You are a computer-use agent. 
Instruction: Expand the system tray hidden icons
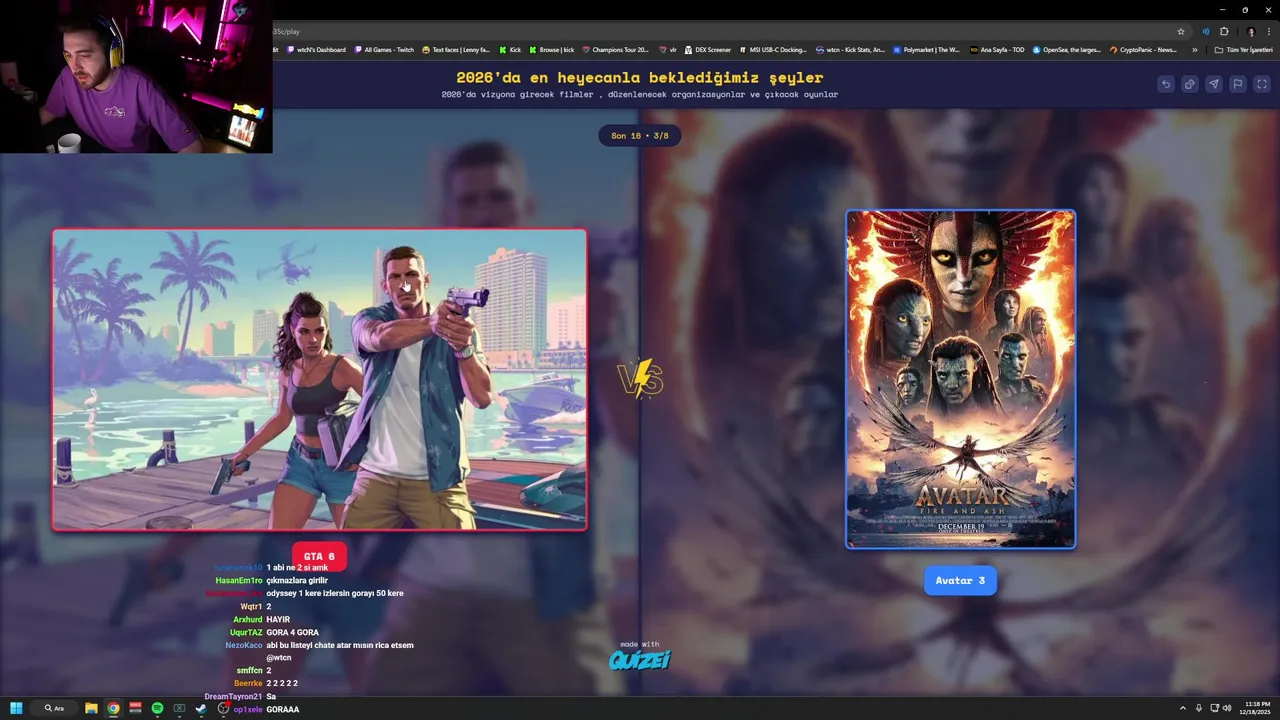[x=1182, y=708]
